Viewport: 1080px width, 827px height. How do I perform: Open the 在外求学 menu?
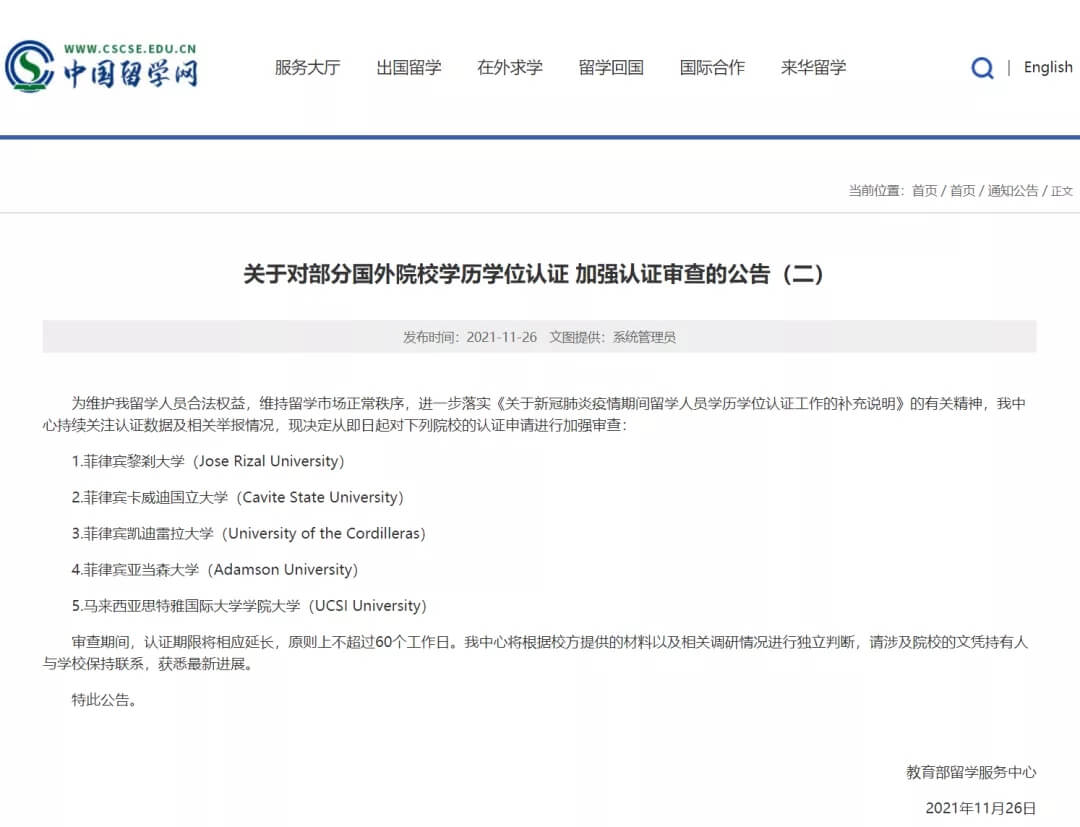(510, 67)
